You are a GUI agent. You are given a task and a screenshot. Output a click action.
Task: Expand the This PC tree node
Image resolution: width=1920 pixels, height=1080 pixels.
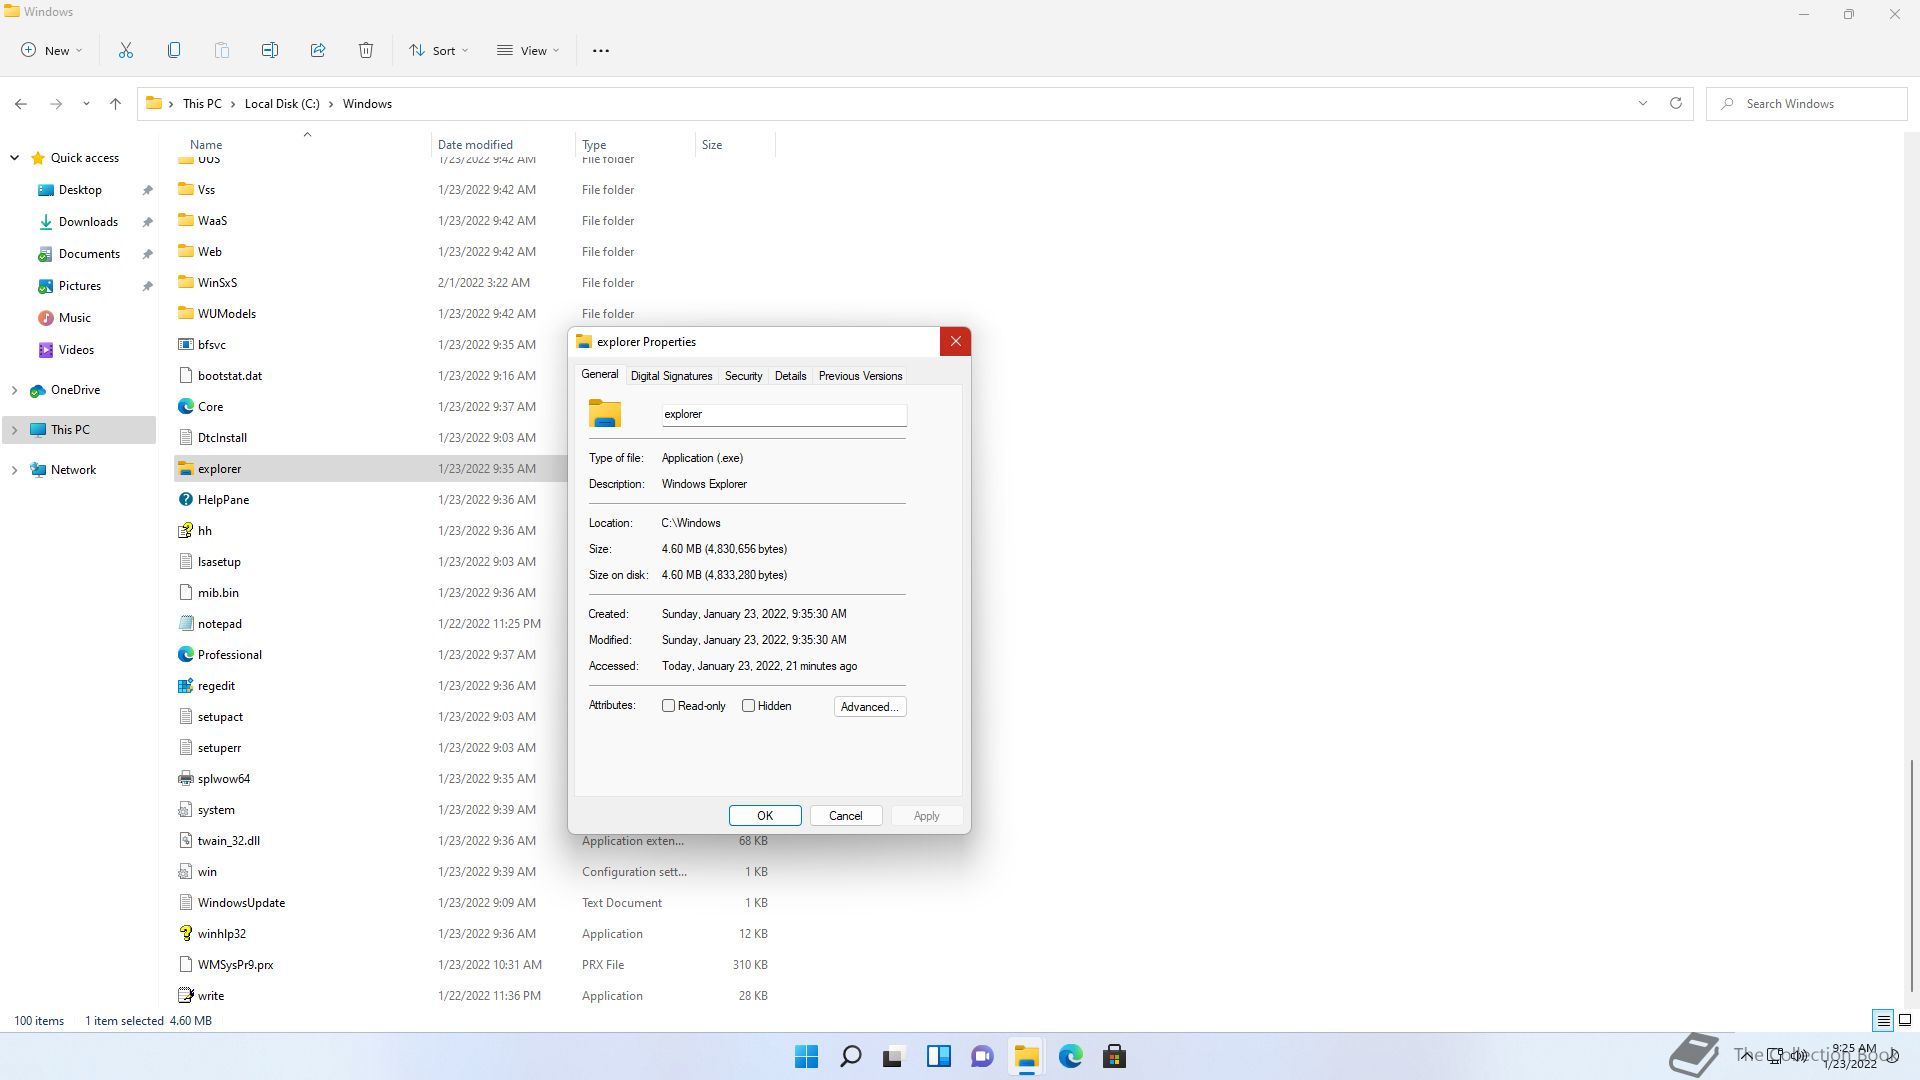[14, 430]
